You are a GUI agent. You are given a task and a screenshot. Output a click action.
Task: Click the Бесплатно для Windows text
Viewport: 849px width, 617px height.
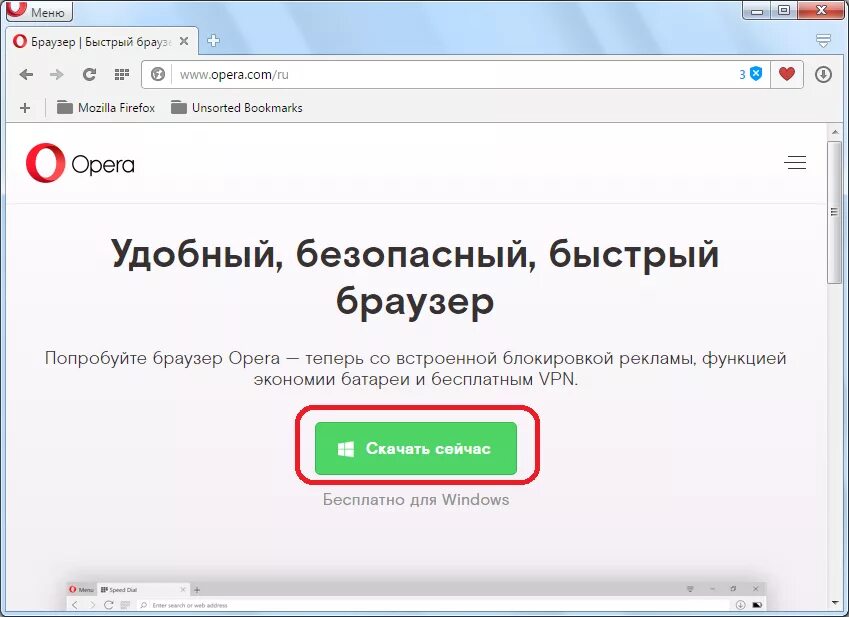point(416,499)
